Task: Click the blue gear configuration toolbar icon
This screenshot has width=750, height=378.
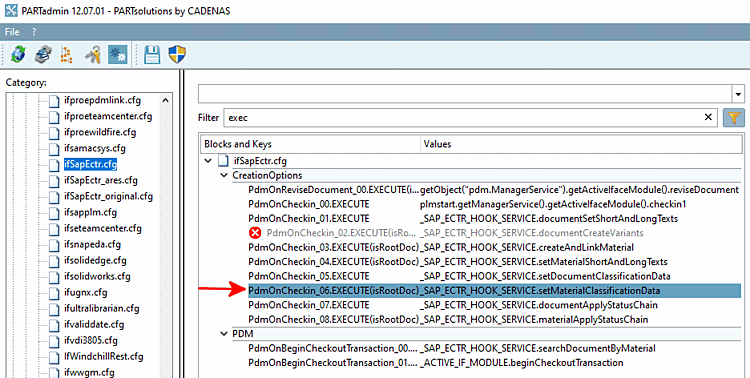Action: (117, 54)
